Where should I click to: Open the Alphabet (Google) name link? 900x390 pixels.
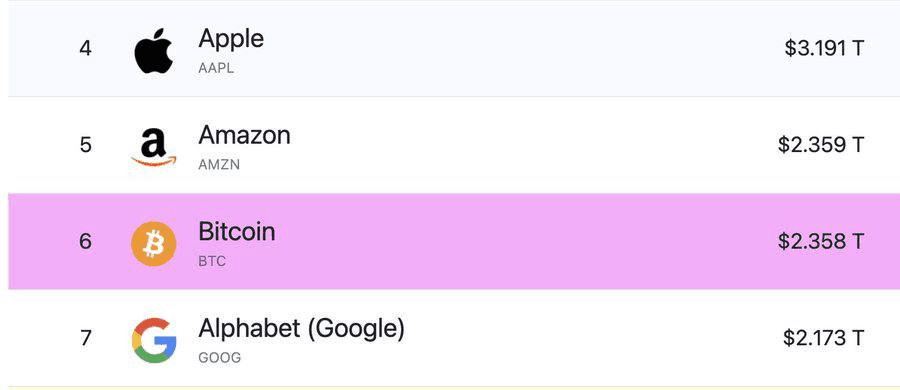click(301, 329)
